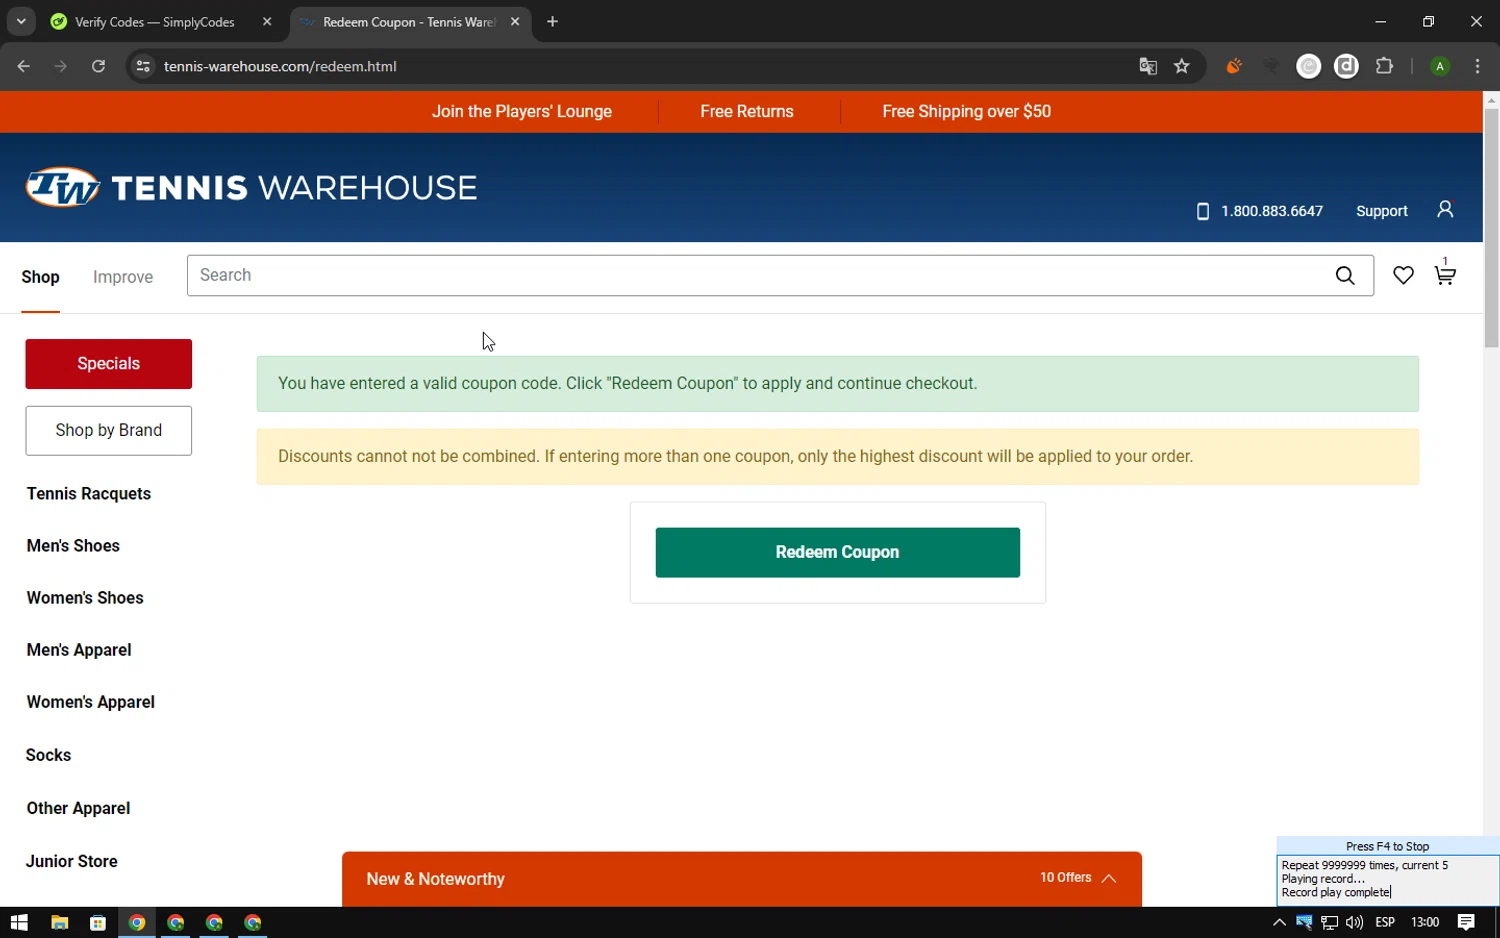The image size is (1500, 938).
Task: Click the 'd' circled extension icon
Action: 1346,66
